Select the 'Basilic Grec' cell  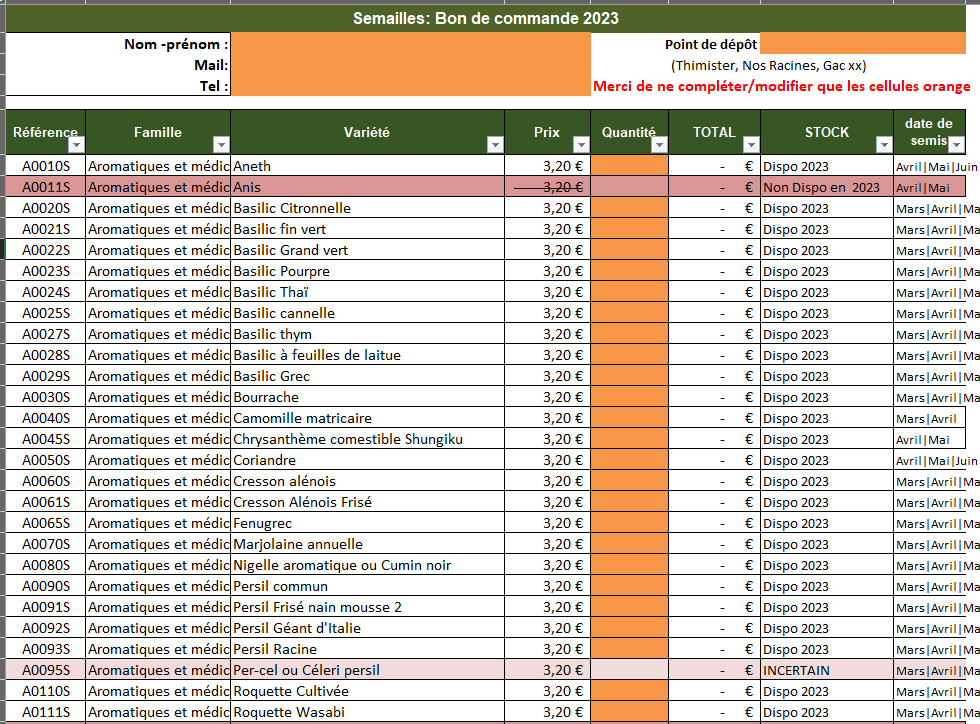click(368, 376)
